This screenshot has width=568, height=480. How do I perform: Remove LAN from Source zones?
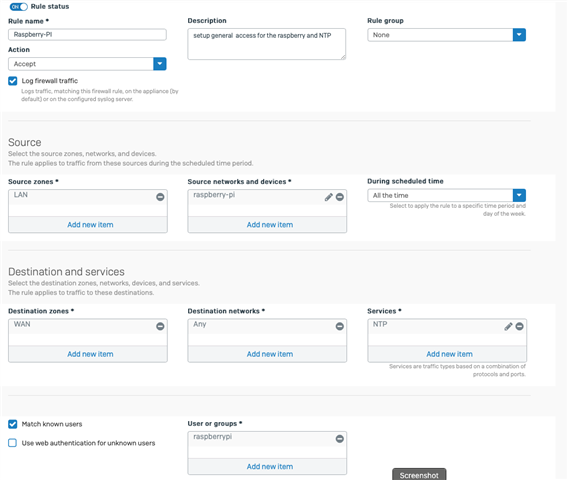[x=160, y=197]
